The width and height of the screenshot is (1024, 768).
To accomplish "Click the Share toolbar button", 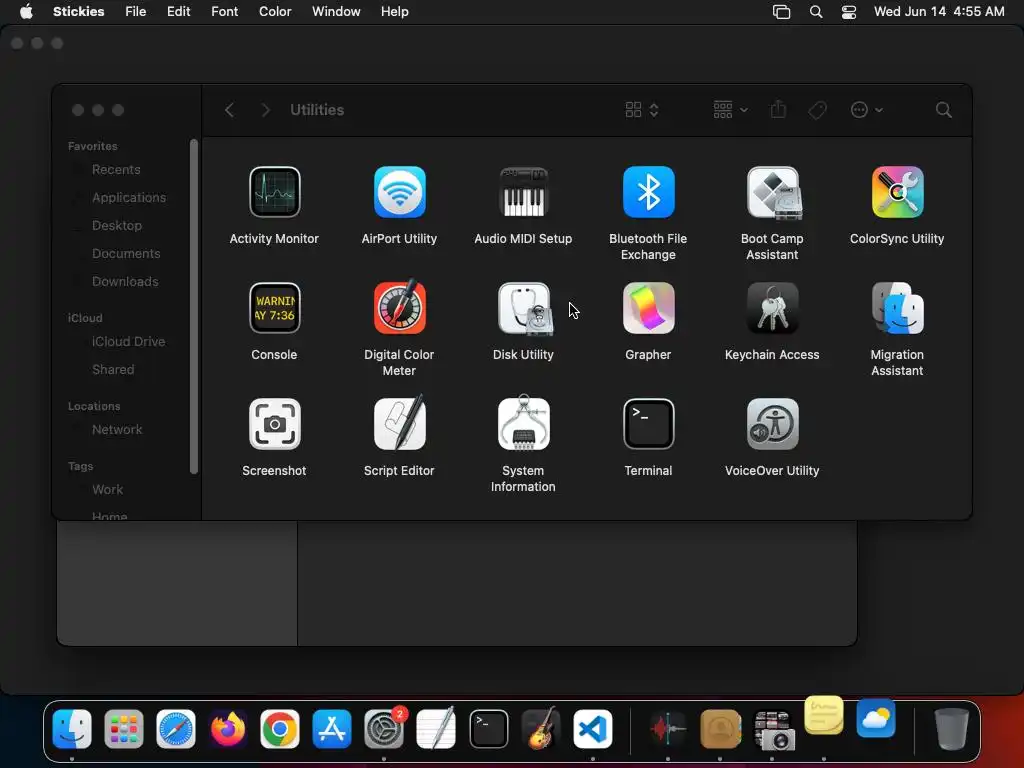I will [778, 110].
